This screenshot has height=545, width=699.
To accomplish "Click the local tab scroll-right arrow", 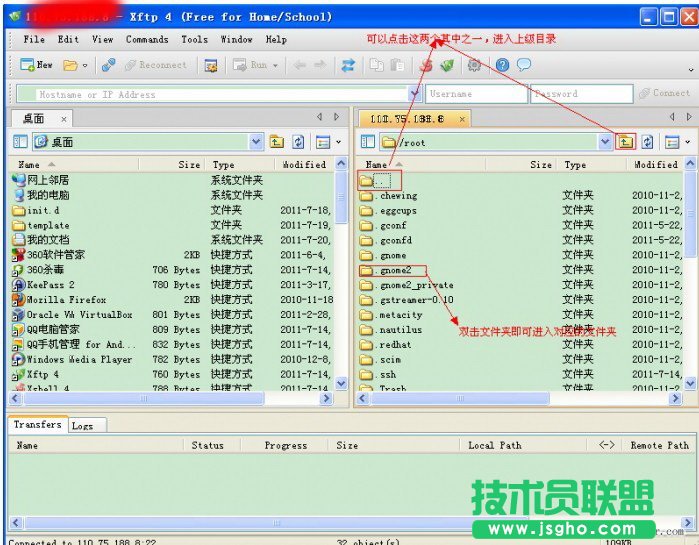I will pos(337,117).
